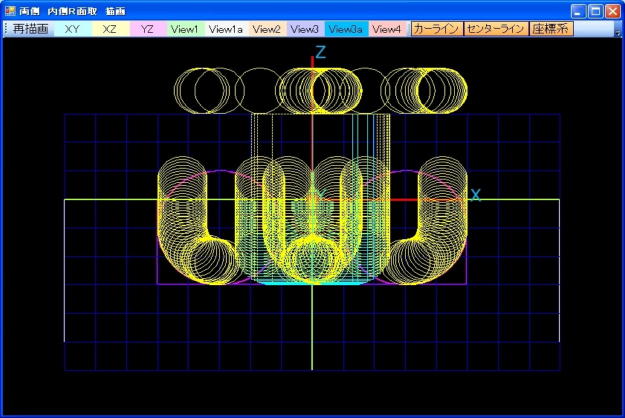The height and width of the screenshot is (418, 625).
Task: Expand the toolbar overflow arrow
Action: (x=617, y=32)
